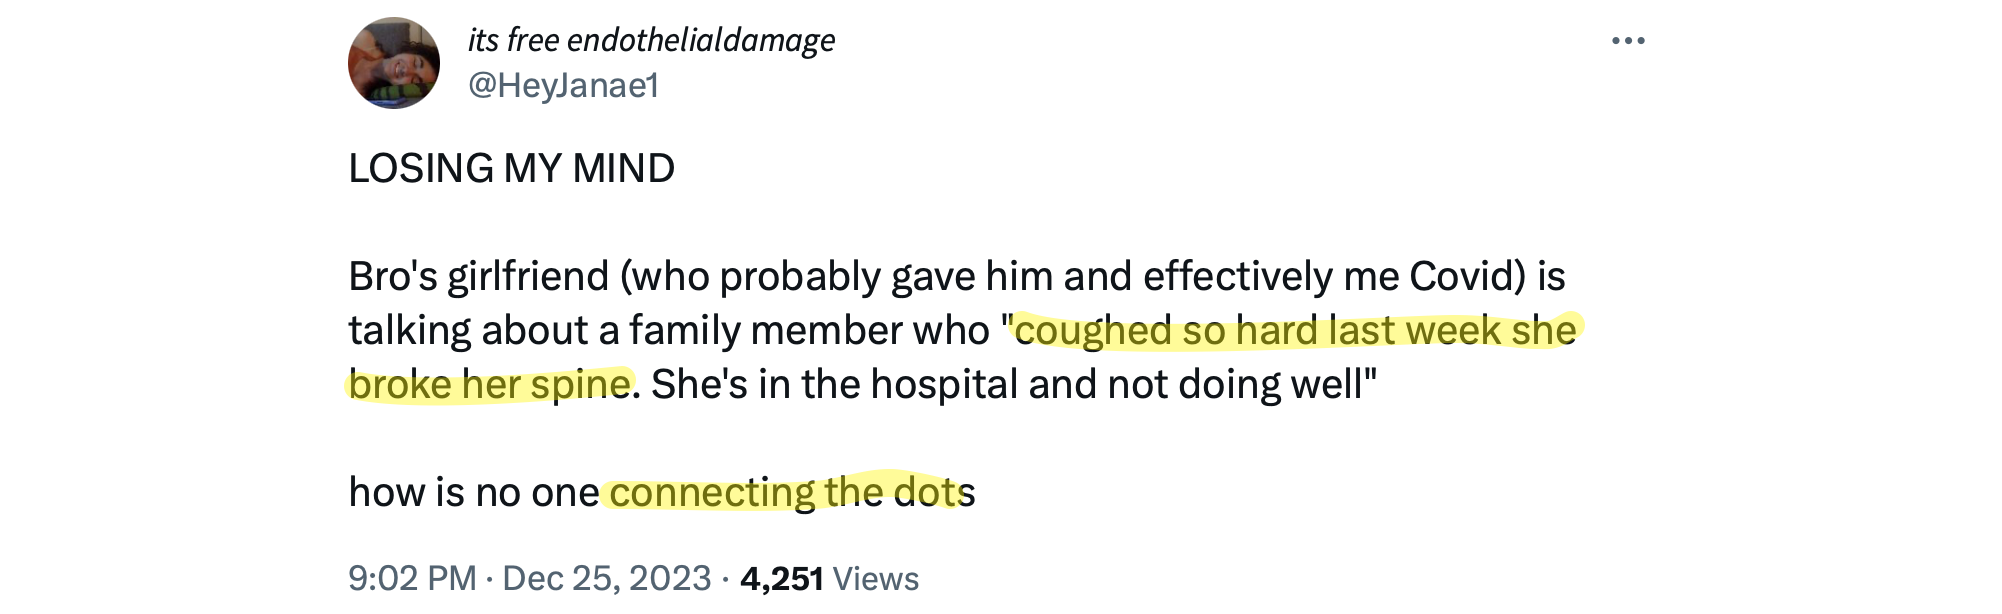Open the three-dot more options menu
The width and height of the screenshot is (2002, 614).
[1628, 41]
